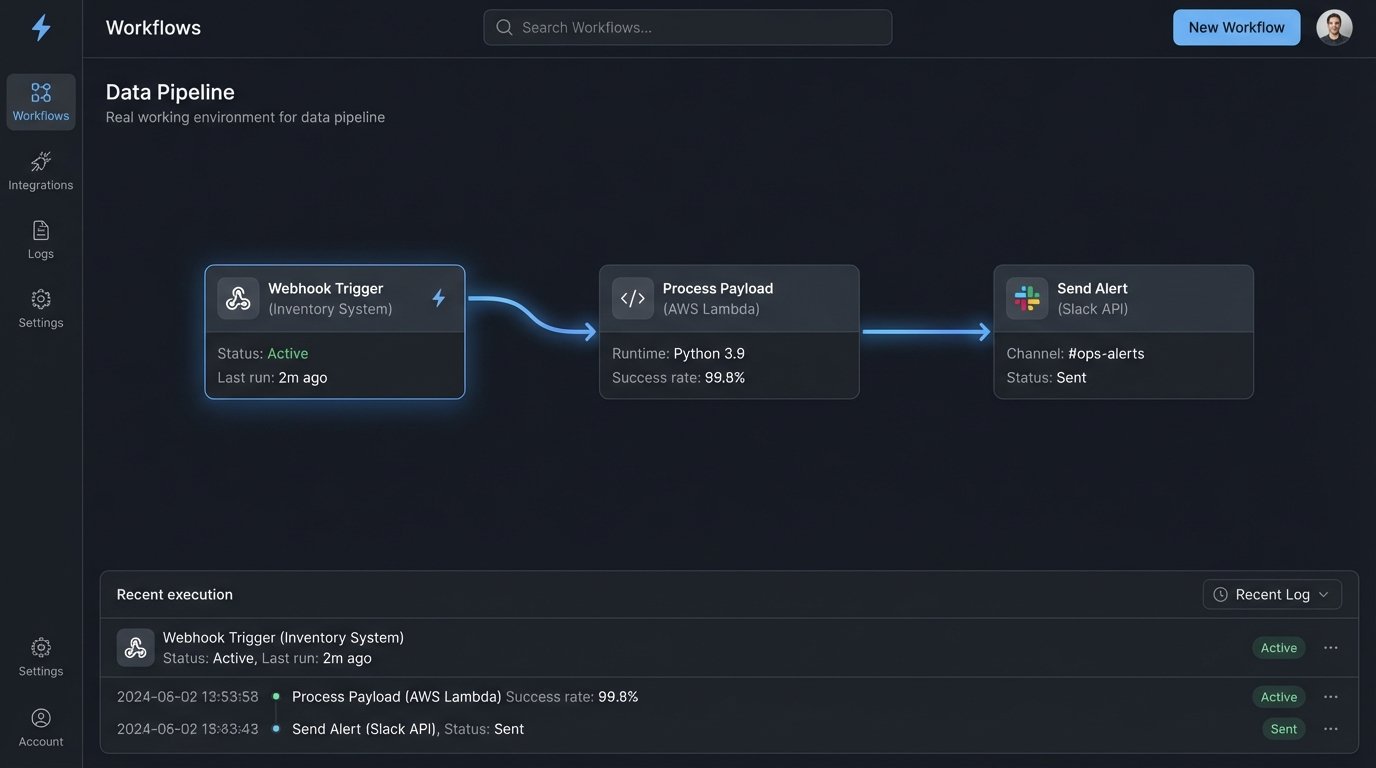
Task: Click inside the Search Workflows field
Action: tap(687, 27)
